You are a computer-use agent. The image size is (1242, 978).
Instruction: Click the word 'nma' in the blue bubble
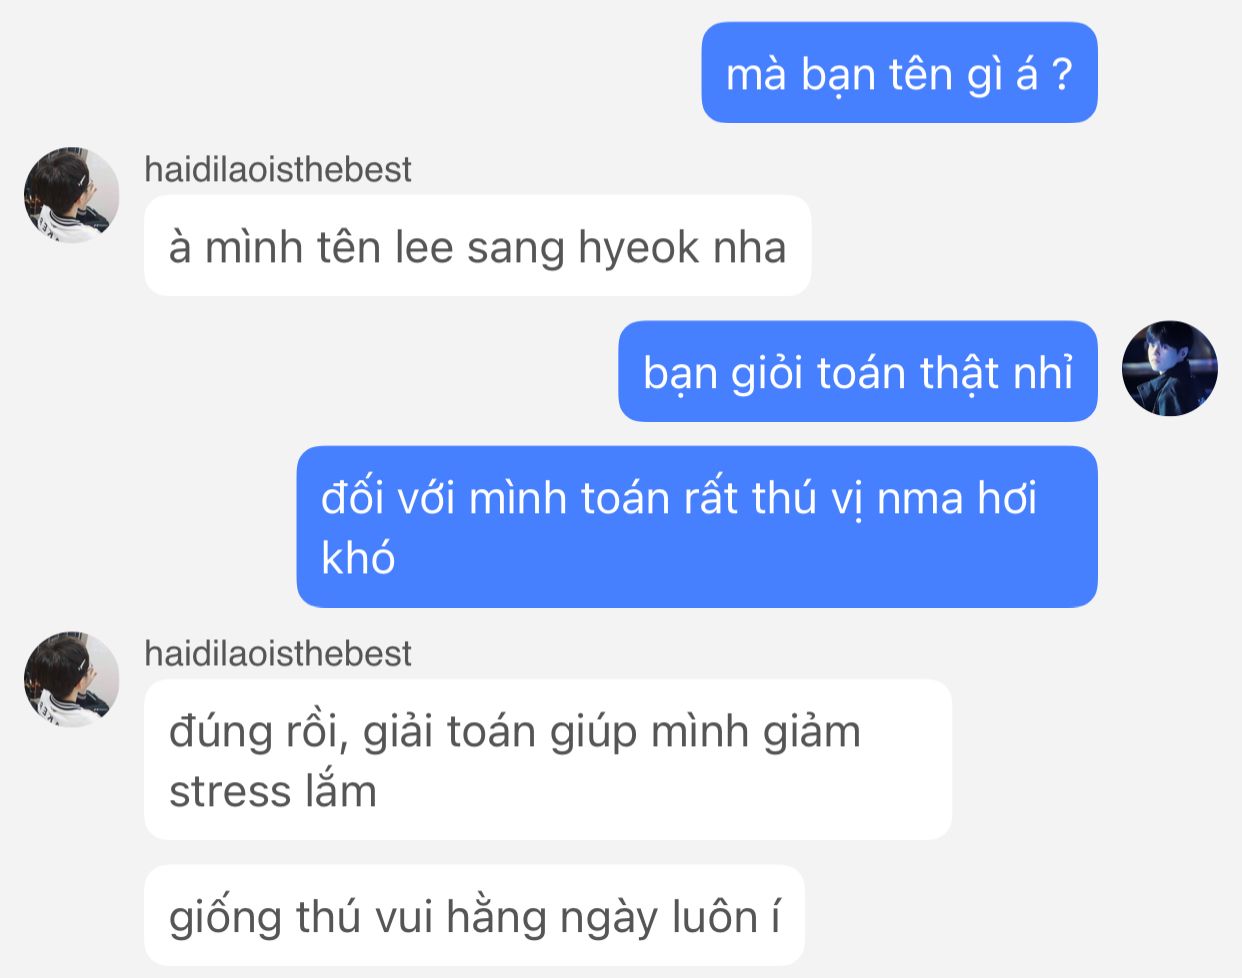pyautogui.click(x=920, y=500)
